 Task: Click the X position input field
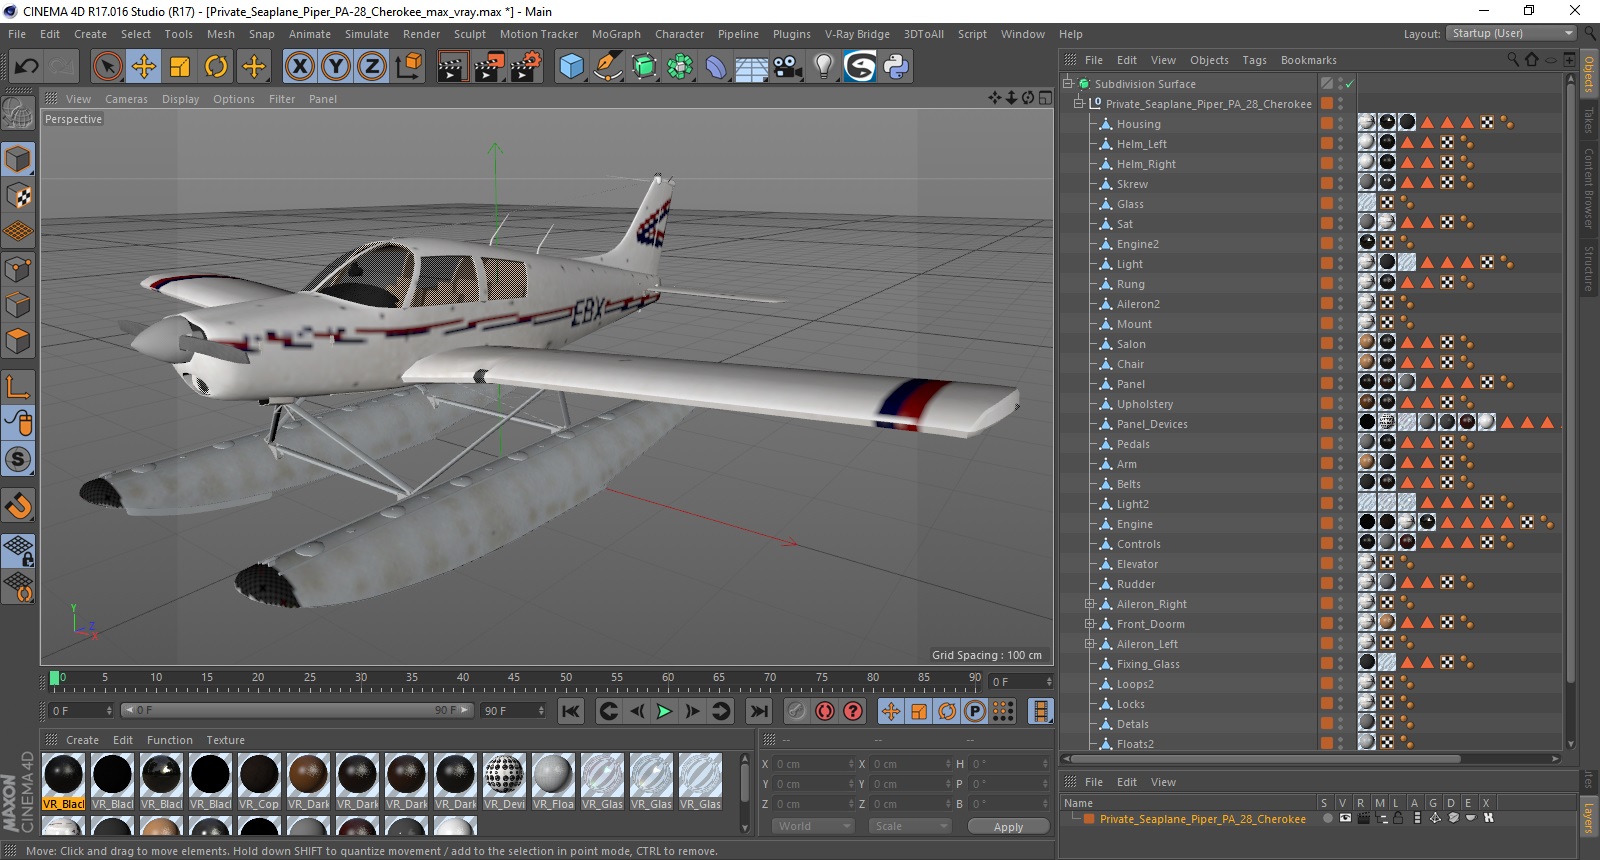815,764
